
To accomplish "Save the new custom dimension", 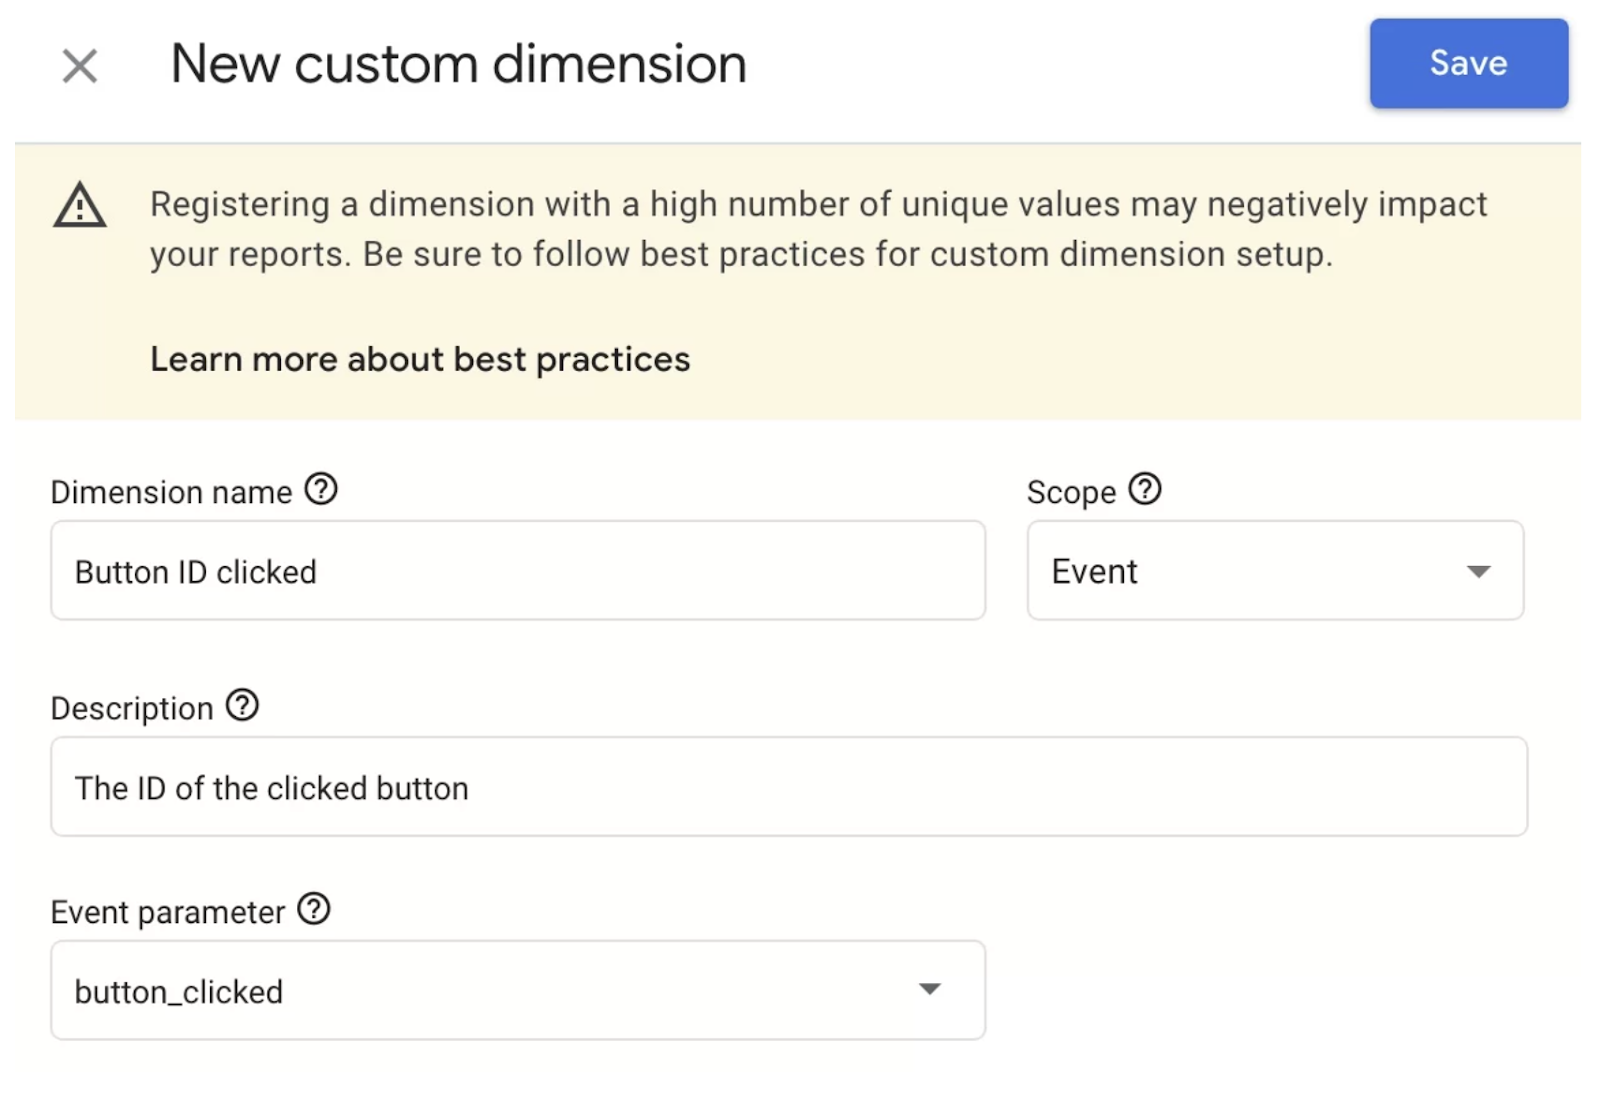I will [1467, 63].
